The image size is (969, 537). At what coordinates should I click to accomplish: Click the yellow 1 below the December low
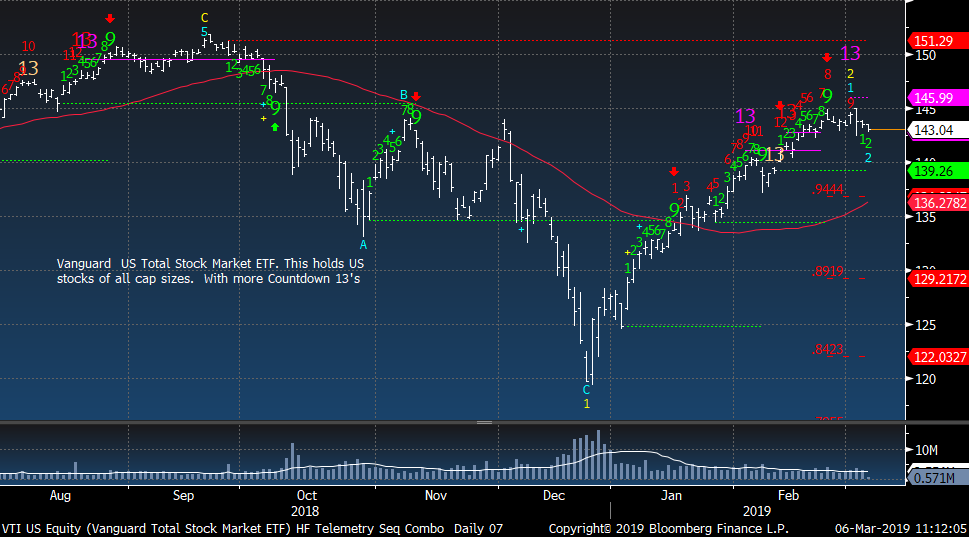point(586,404)
